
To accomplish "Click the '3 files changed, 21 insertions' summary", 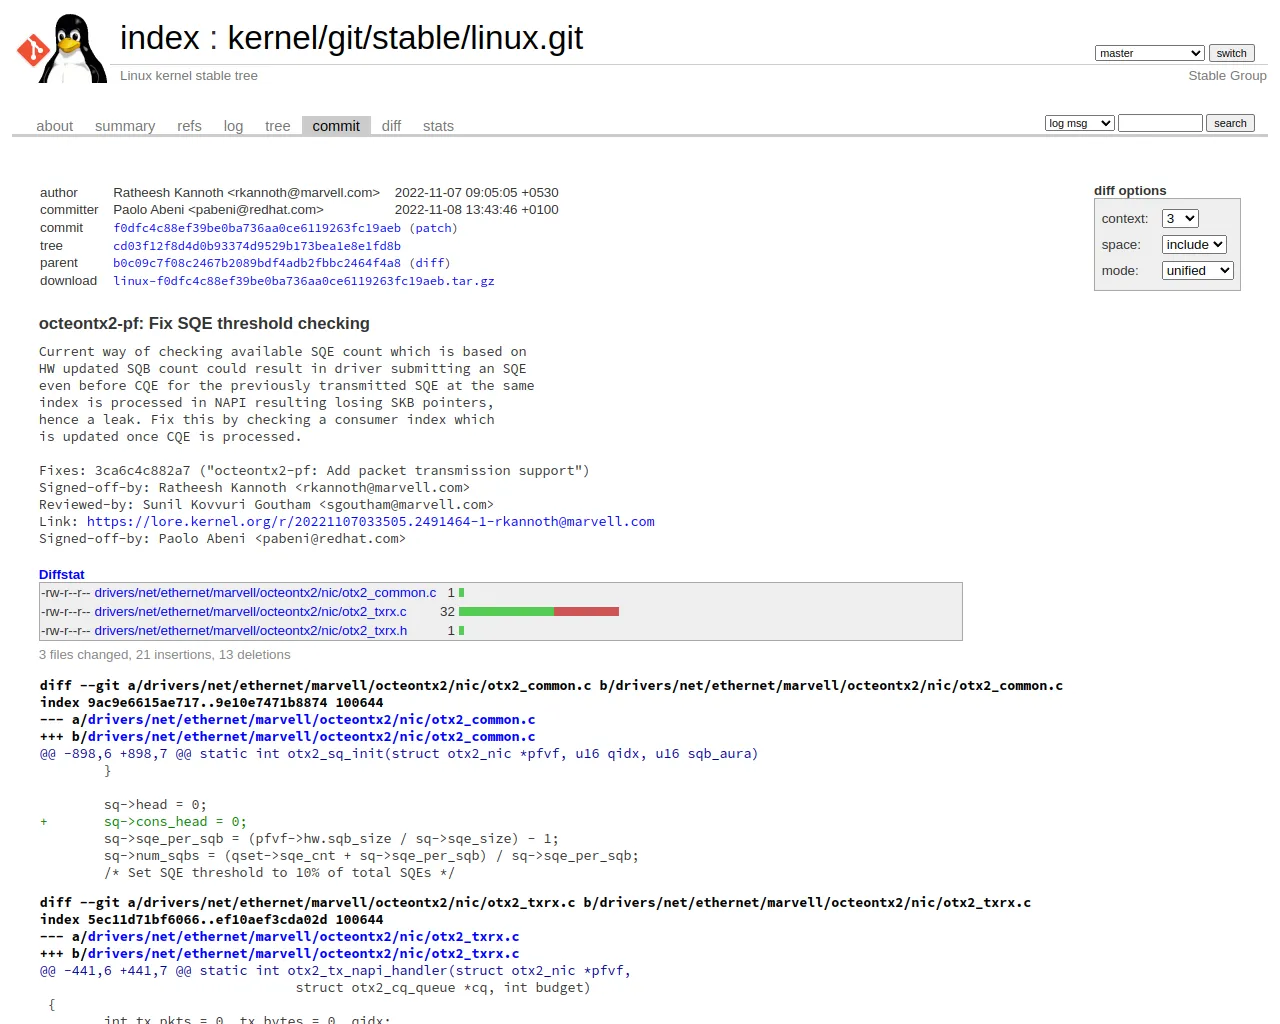I will 165,655.
